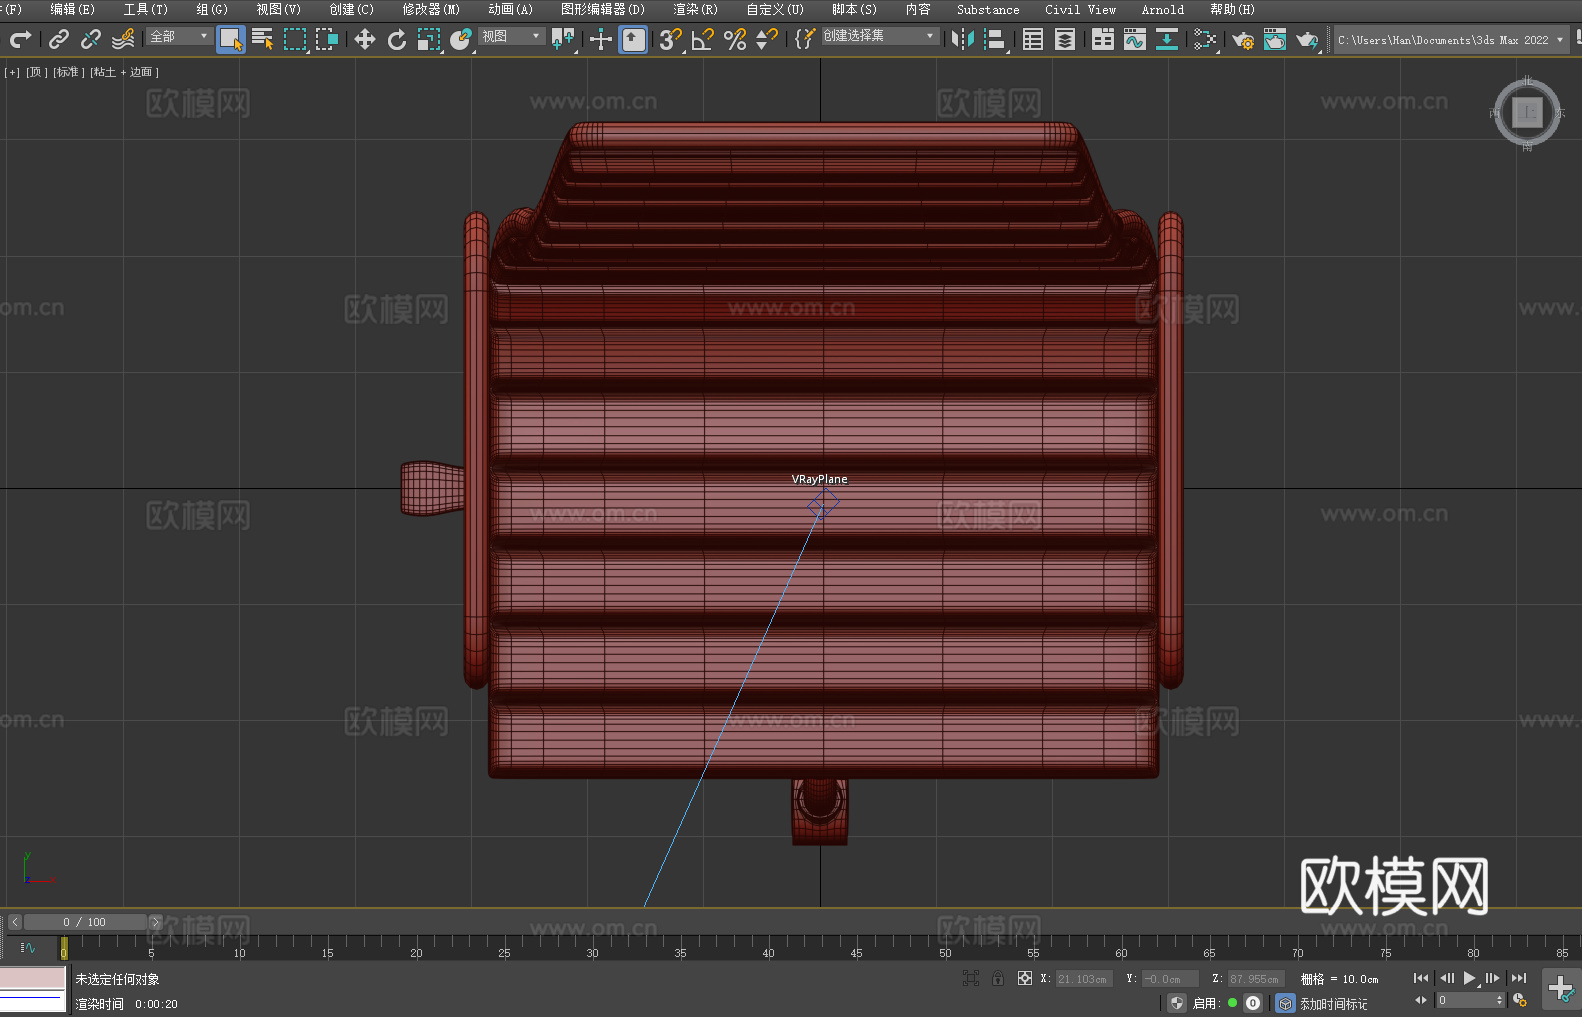1582x1017 pixels.
Task: Select the Move tool
Action: tap(365, 39)
